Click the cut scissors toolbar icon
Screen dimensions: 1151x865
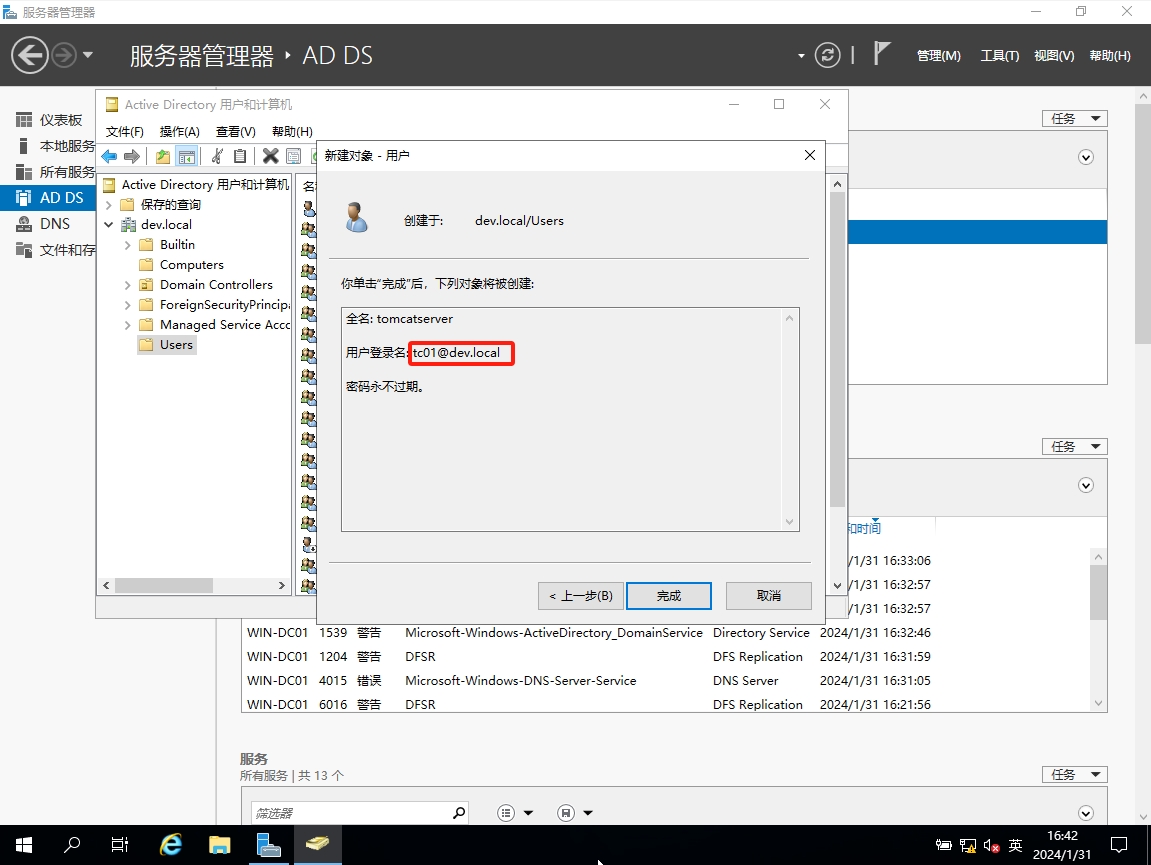tap(216, 156)
